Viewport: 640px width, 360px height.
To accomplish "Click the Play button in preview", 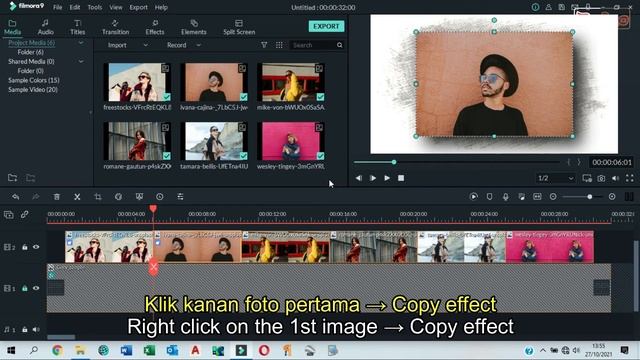I will (387, 178).
